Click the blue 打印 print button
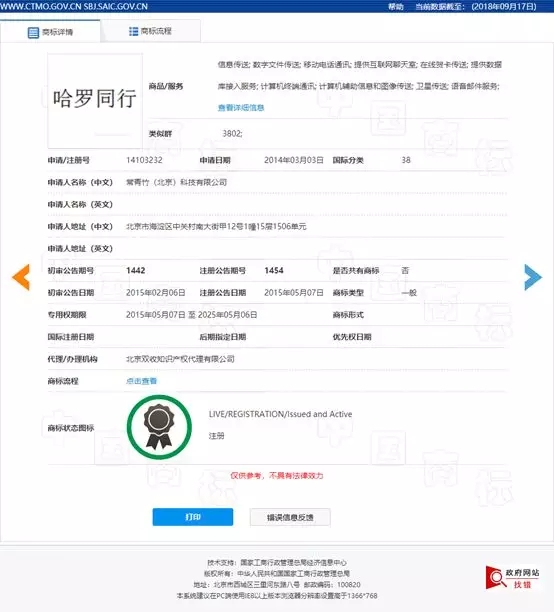 (193, 517)
